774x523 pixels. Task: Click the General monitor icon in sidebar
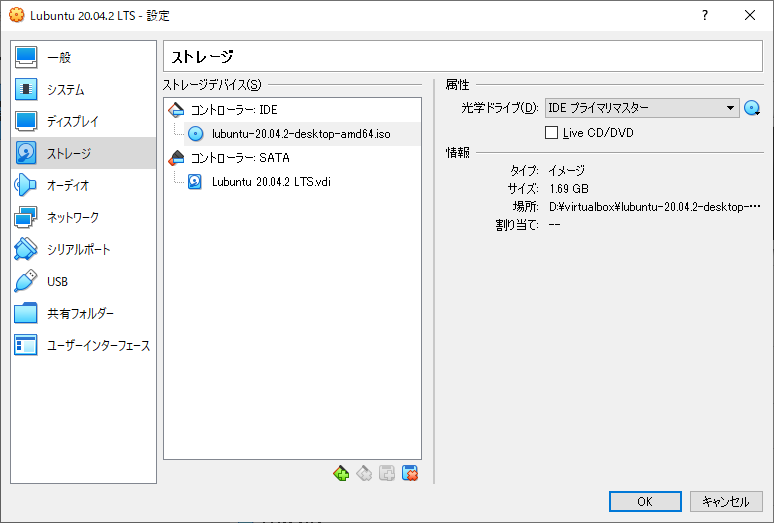pos(26,57)
